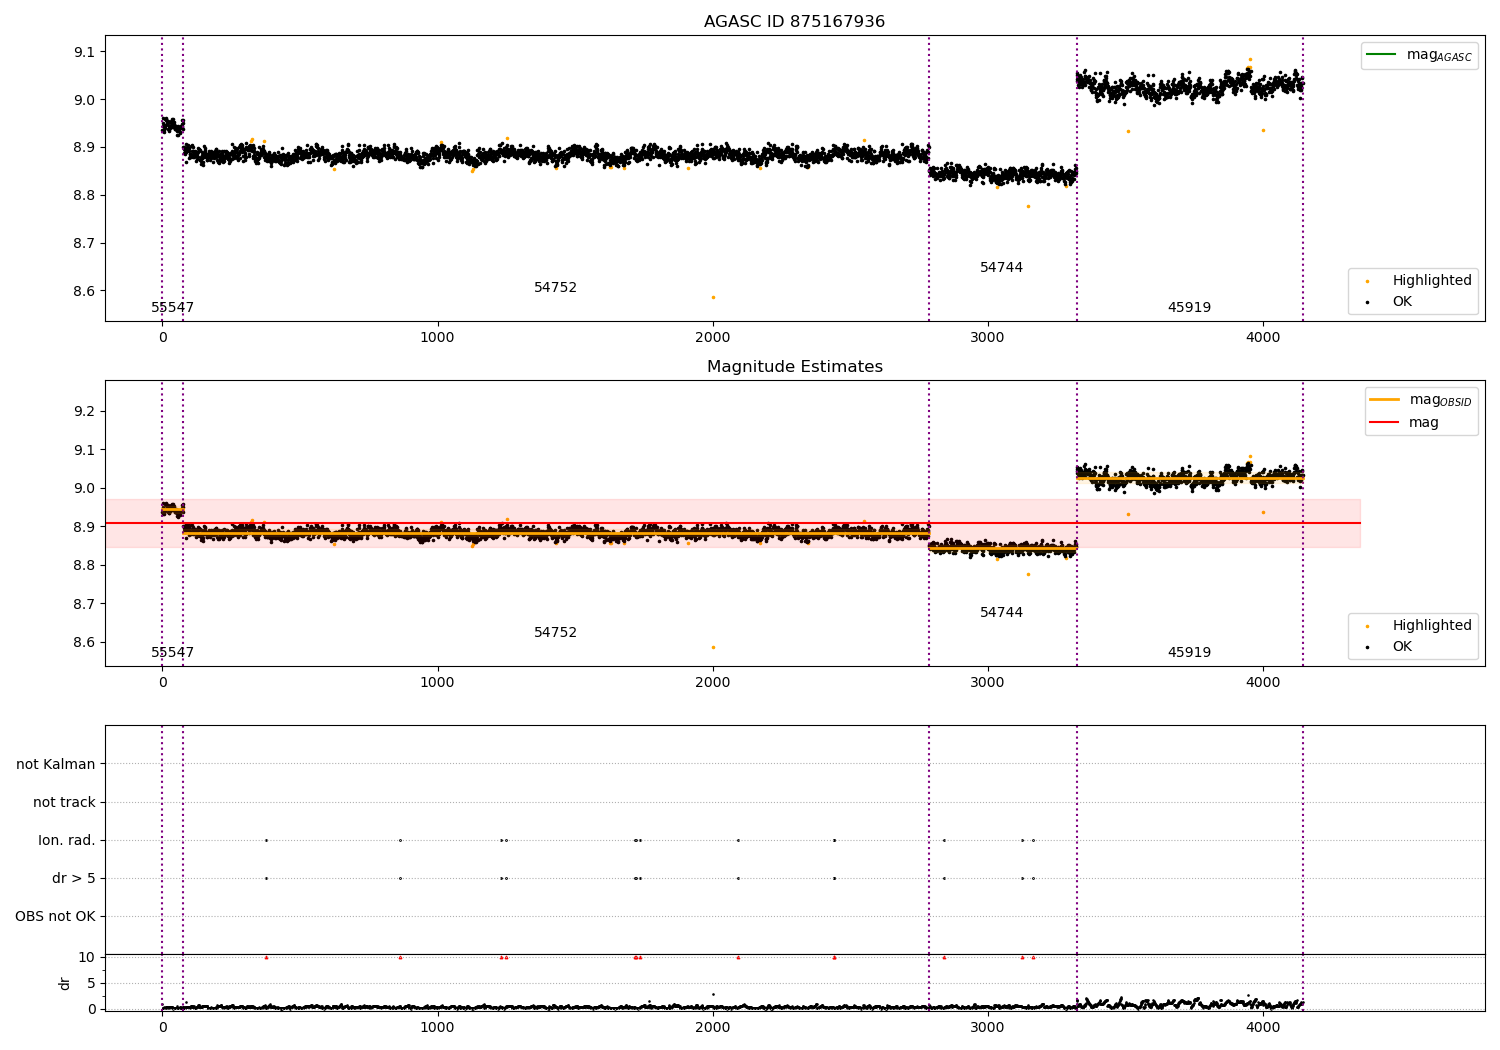Screen dimensions: 1500x1050
Task: Click the rotated 'dr' axis label
Action: (x=65, y=983)
